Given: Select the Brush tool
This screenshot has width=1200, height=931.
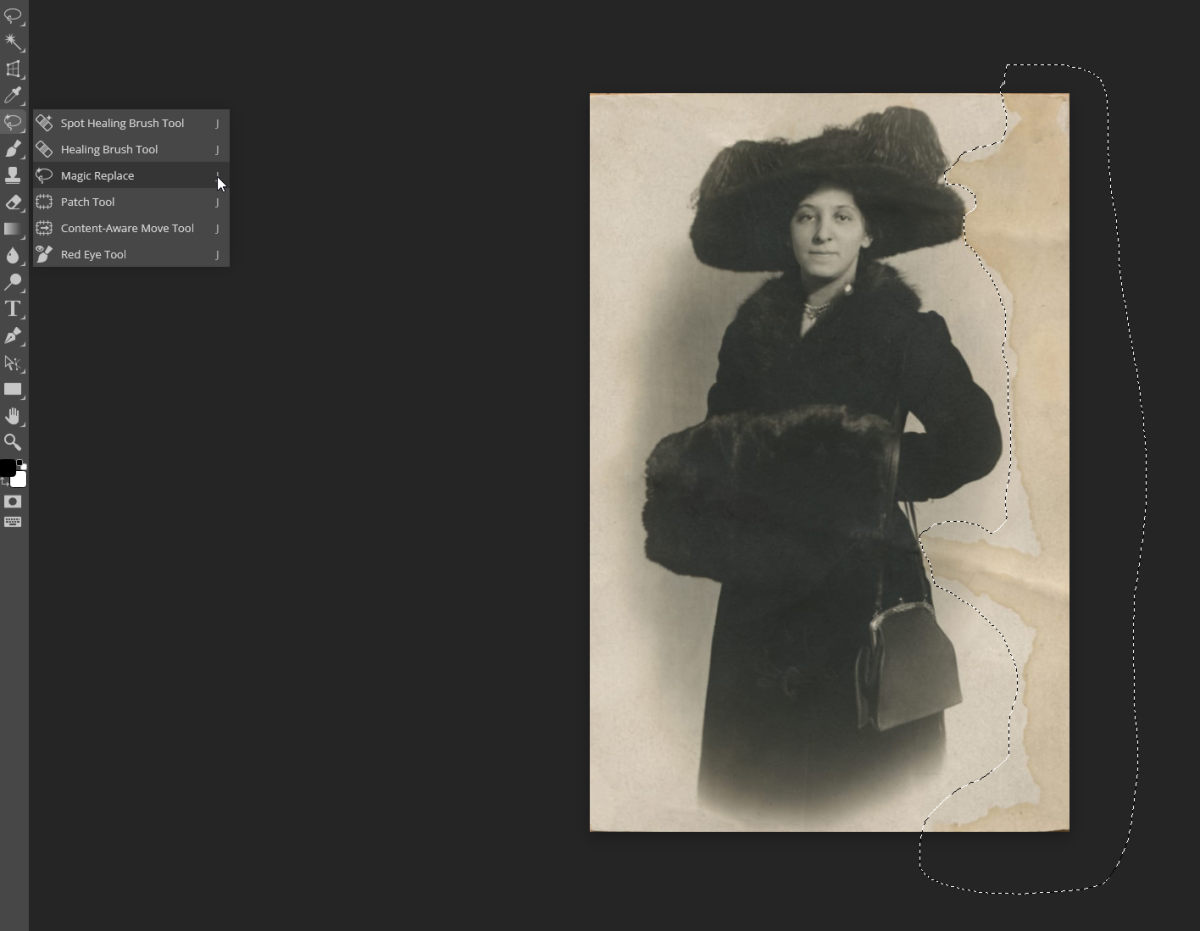Looking at the screenshot, I should pos(13,149).
